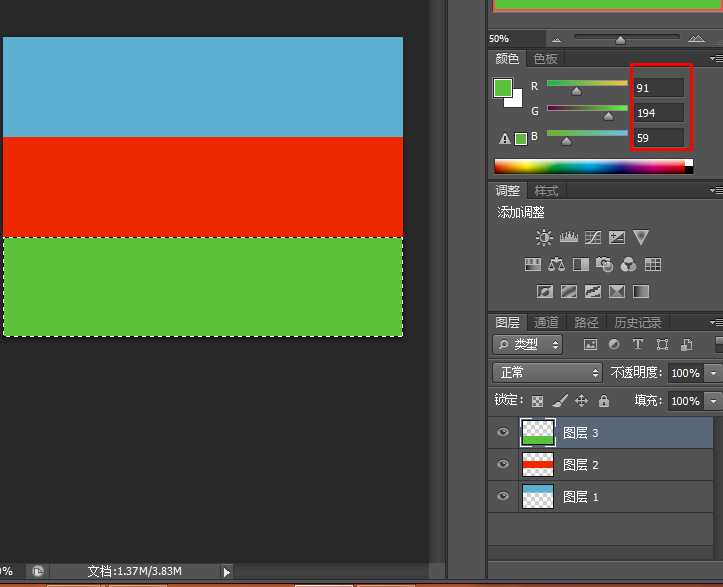Open the 类型 layer filter dropdown
The height and width of the screenshot is (587, 723).
click(527, 345)
